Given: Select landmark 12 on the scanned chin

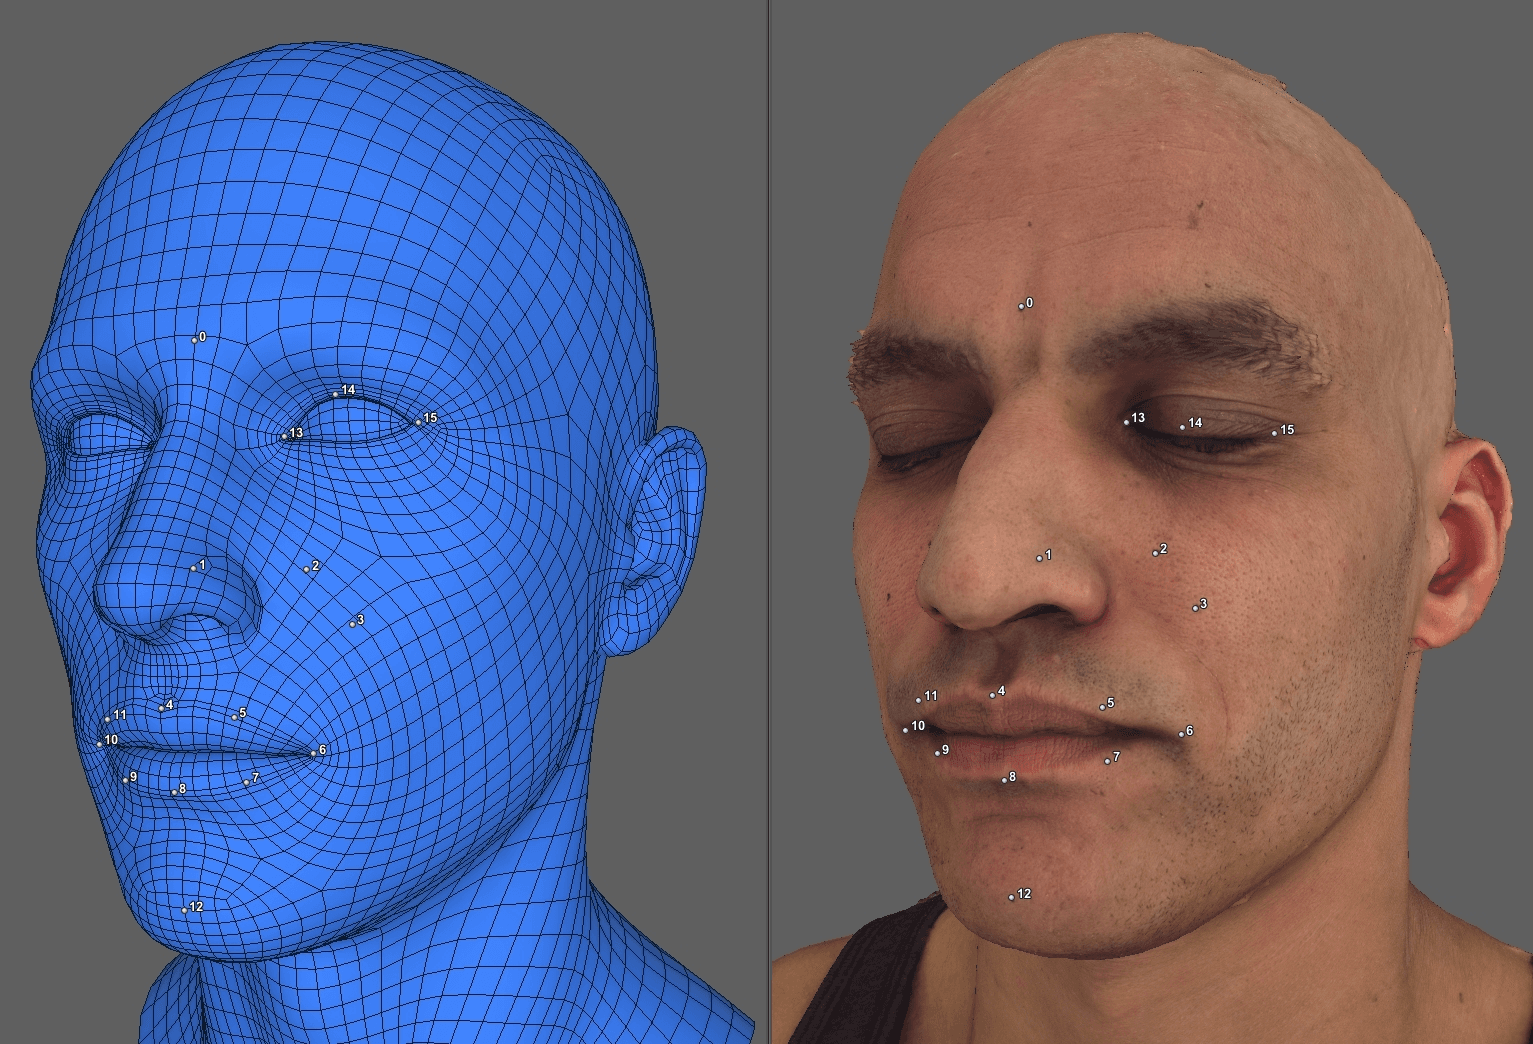Looking at the screenshot, I should (x=1012, y=897).
